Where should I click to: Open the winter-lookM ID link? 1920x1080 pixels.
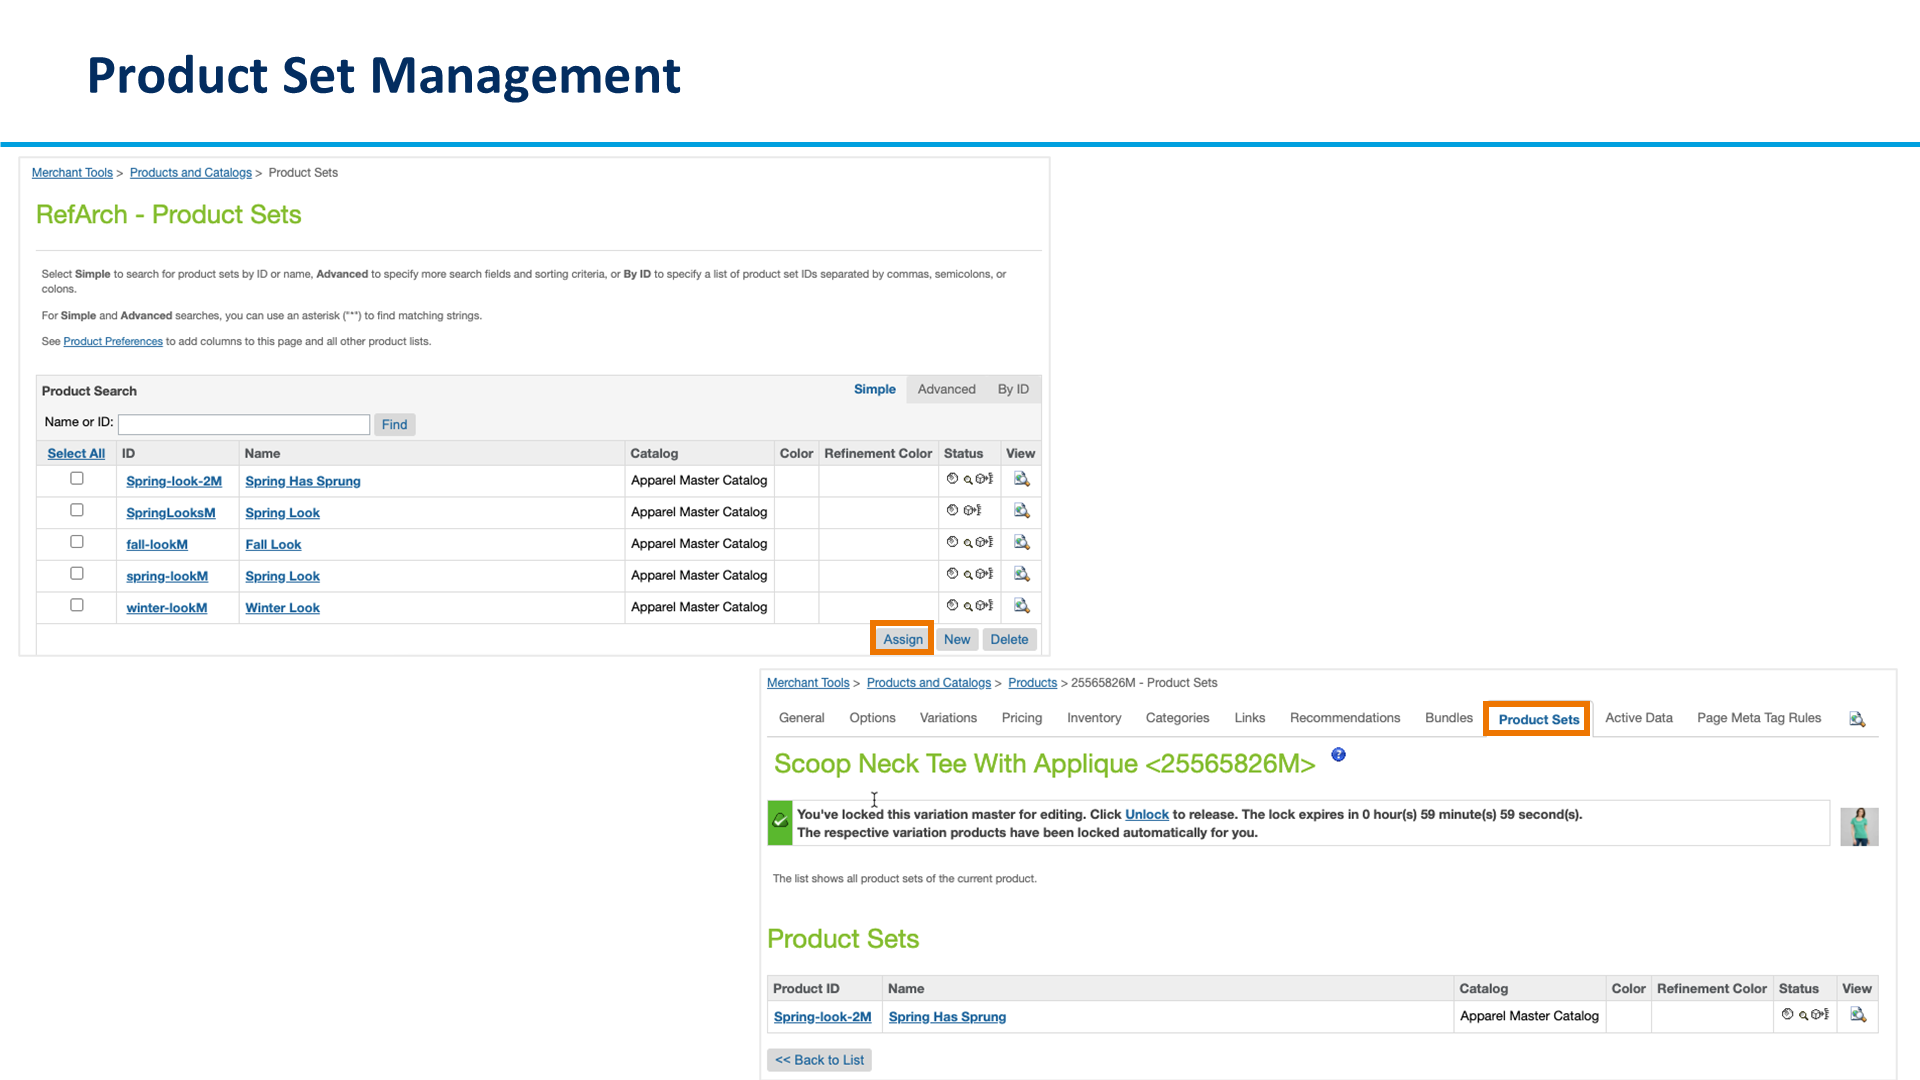166,608
